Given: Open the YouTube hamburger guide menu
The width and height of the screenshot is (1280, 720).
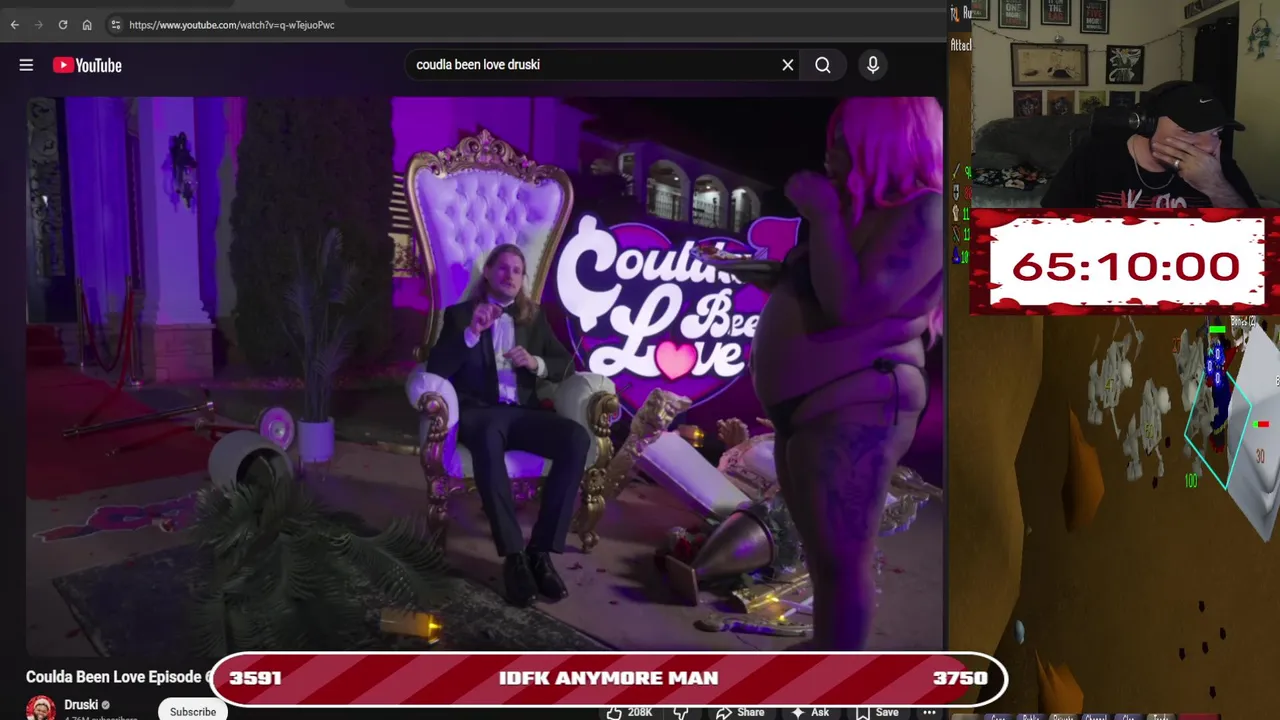Looking at the screenshot, I should (x=26, y=65).
